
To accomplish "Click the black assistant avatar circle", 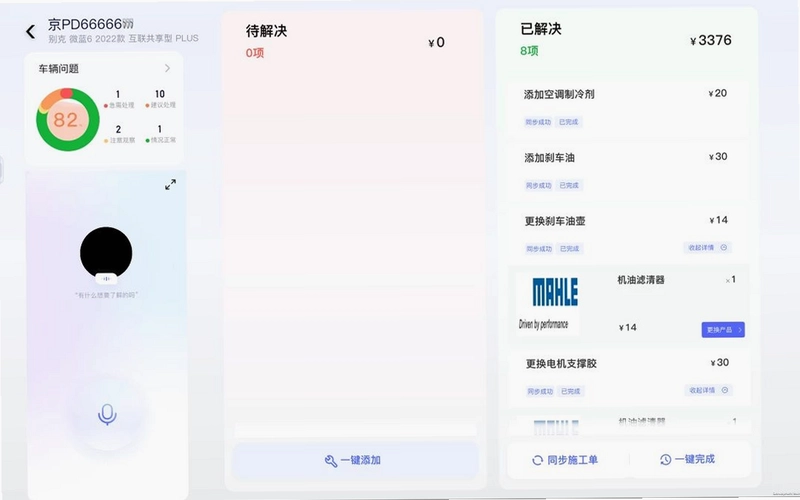I will click(x=106, y=253).
